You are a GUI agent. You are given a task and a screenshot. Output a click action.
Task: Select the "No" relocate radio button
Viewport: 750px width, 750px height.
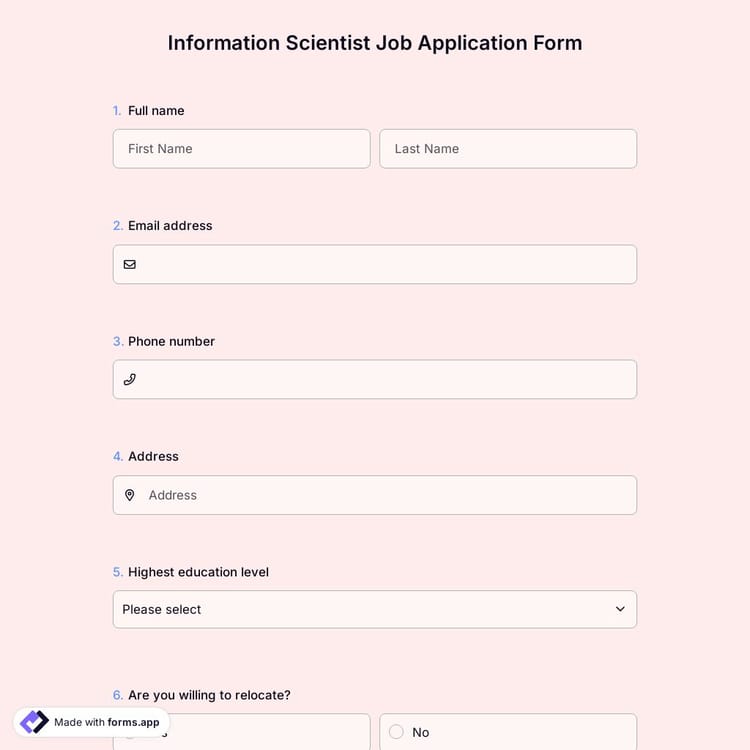tap(396, 732)
